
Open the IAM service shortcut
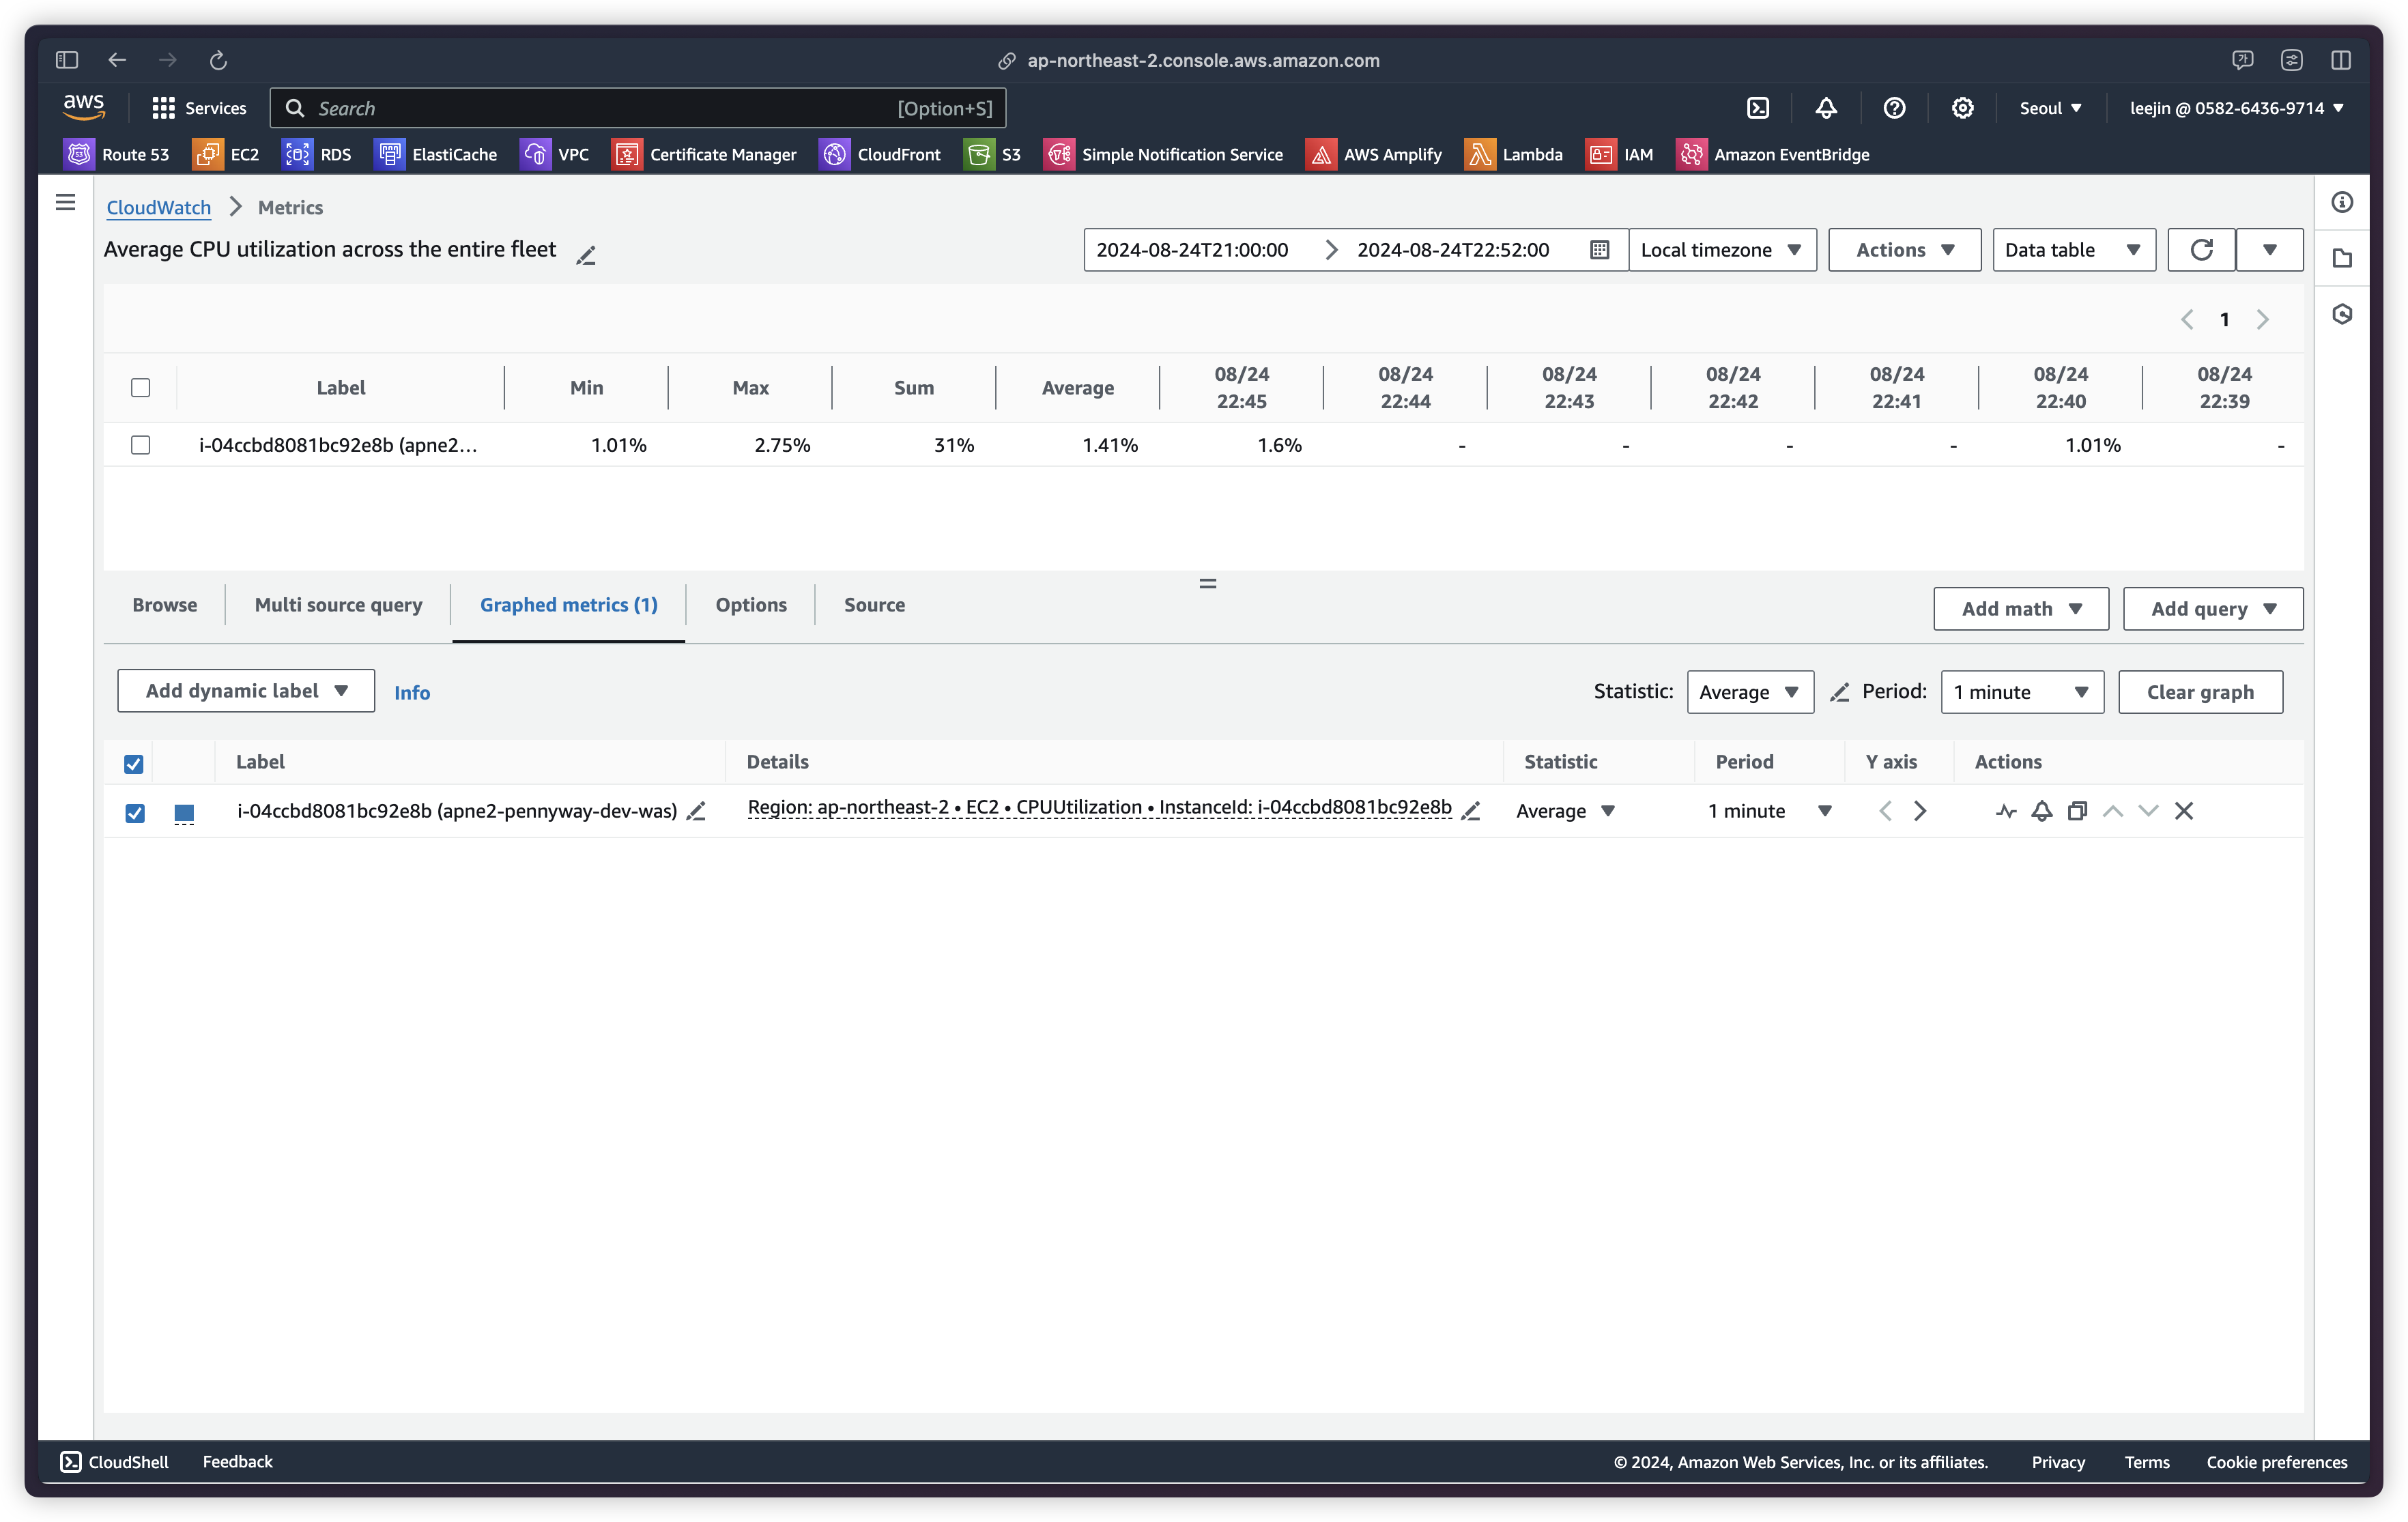[1620, 154]
